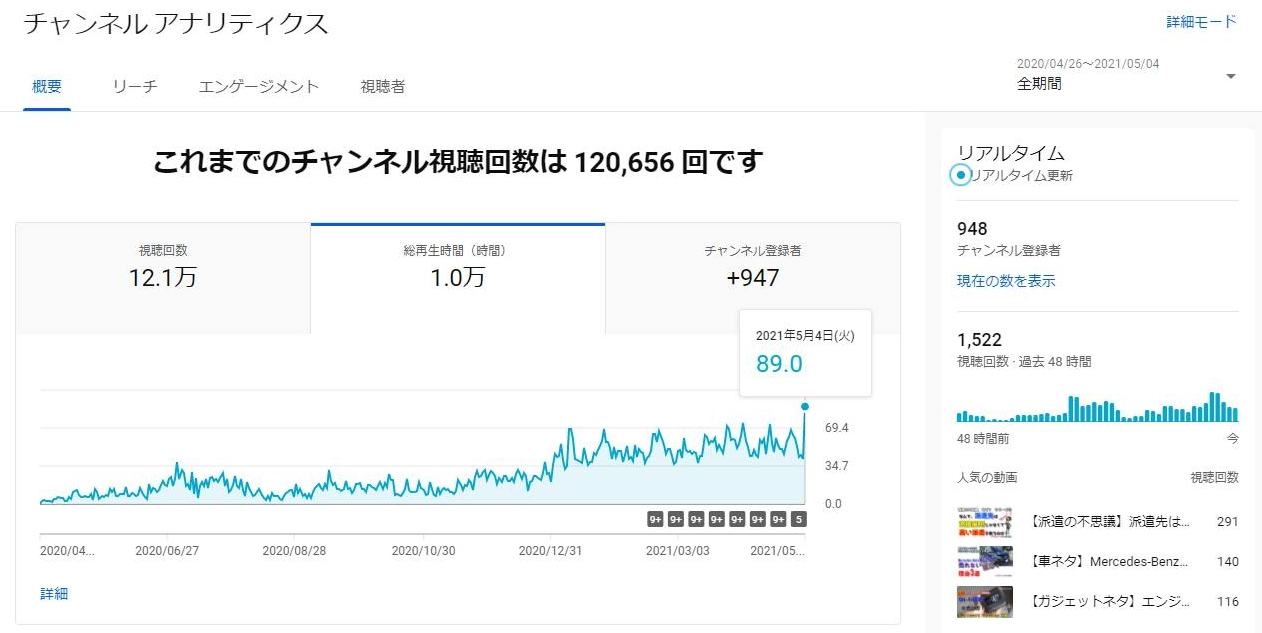The height and width of the screenshot is (633, 1262).
Task: Open thumbnail of Mercedes-Benz 車ネタ video
Action: [x=985, y=562]
